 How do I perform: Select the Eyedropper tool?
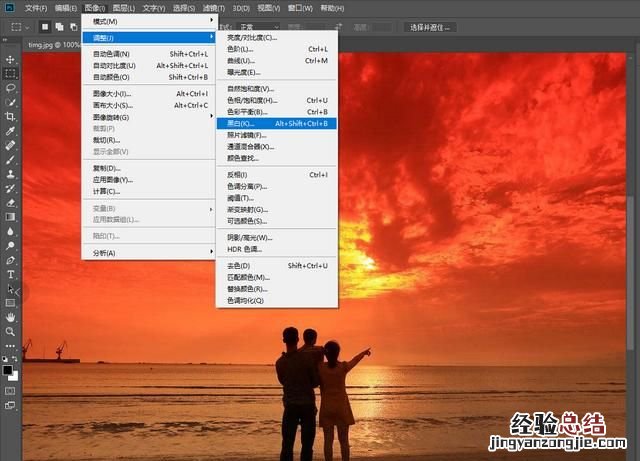tap(11, 131)
